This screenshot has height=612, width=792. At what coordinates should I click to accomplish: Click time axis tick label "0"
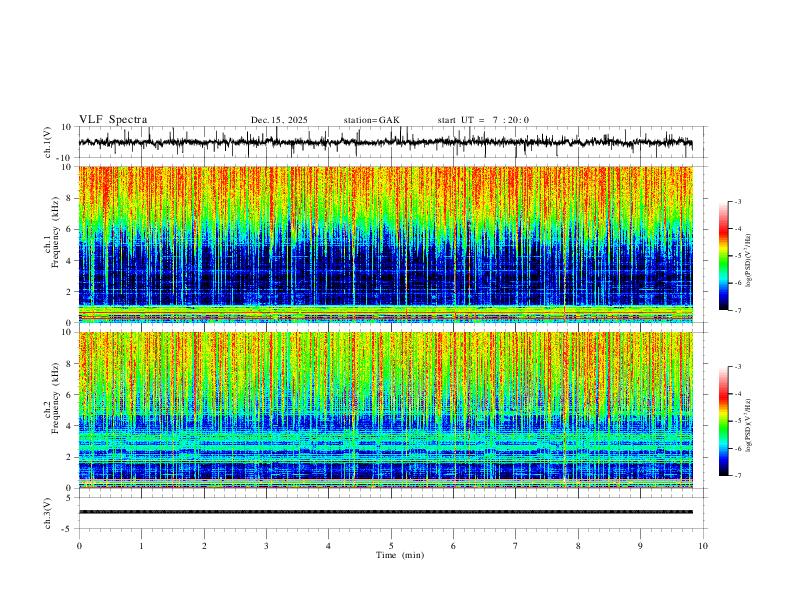click(x=79, y=546)
